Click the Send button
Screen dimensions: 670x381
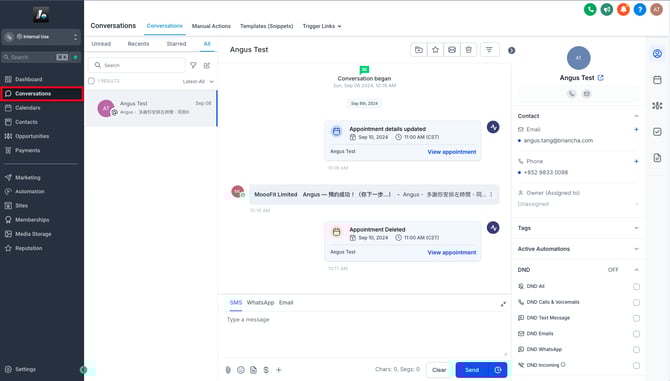472,370
